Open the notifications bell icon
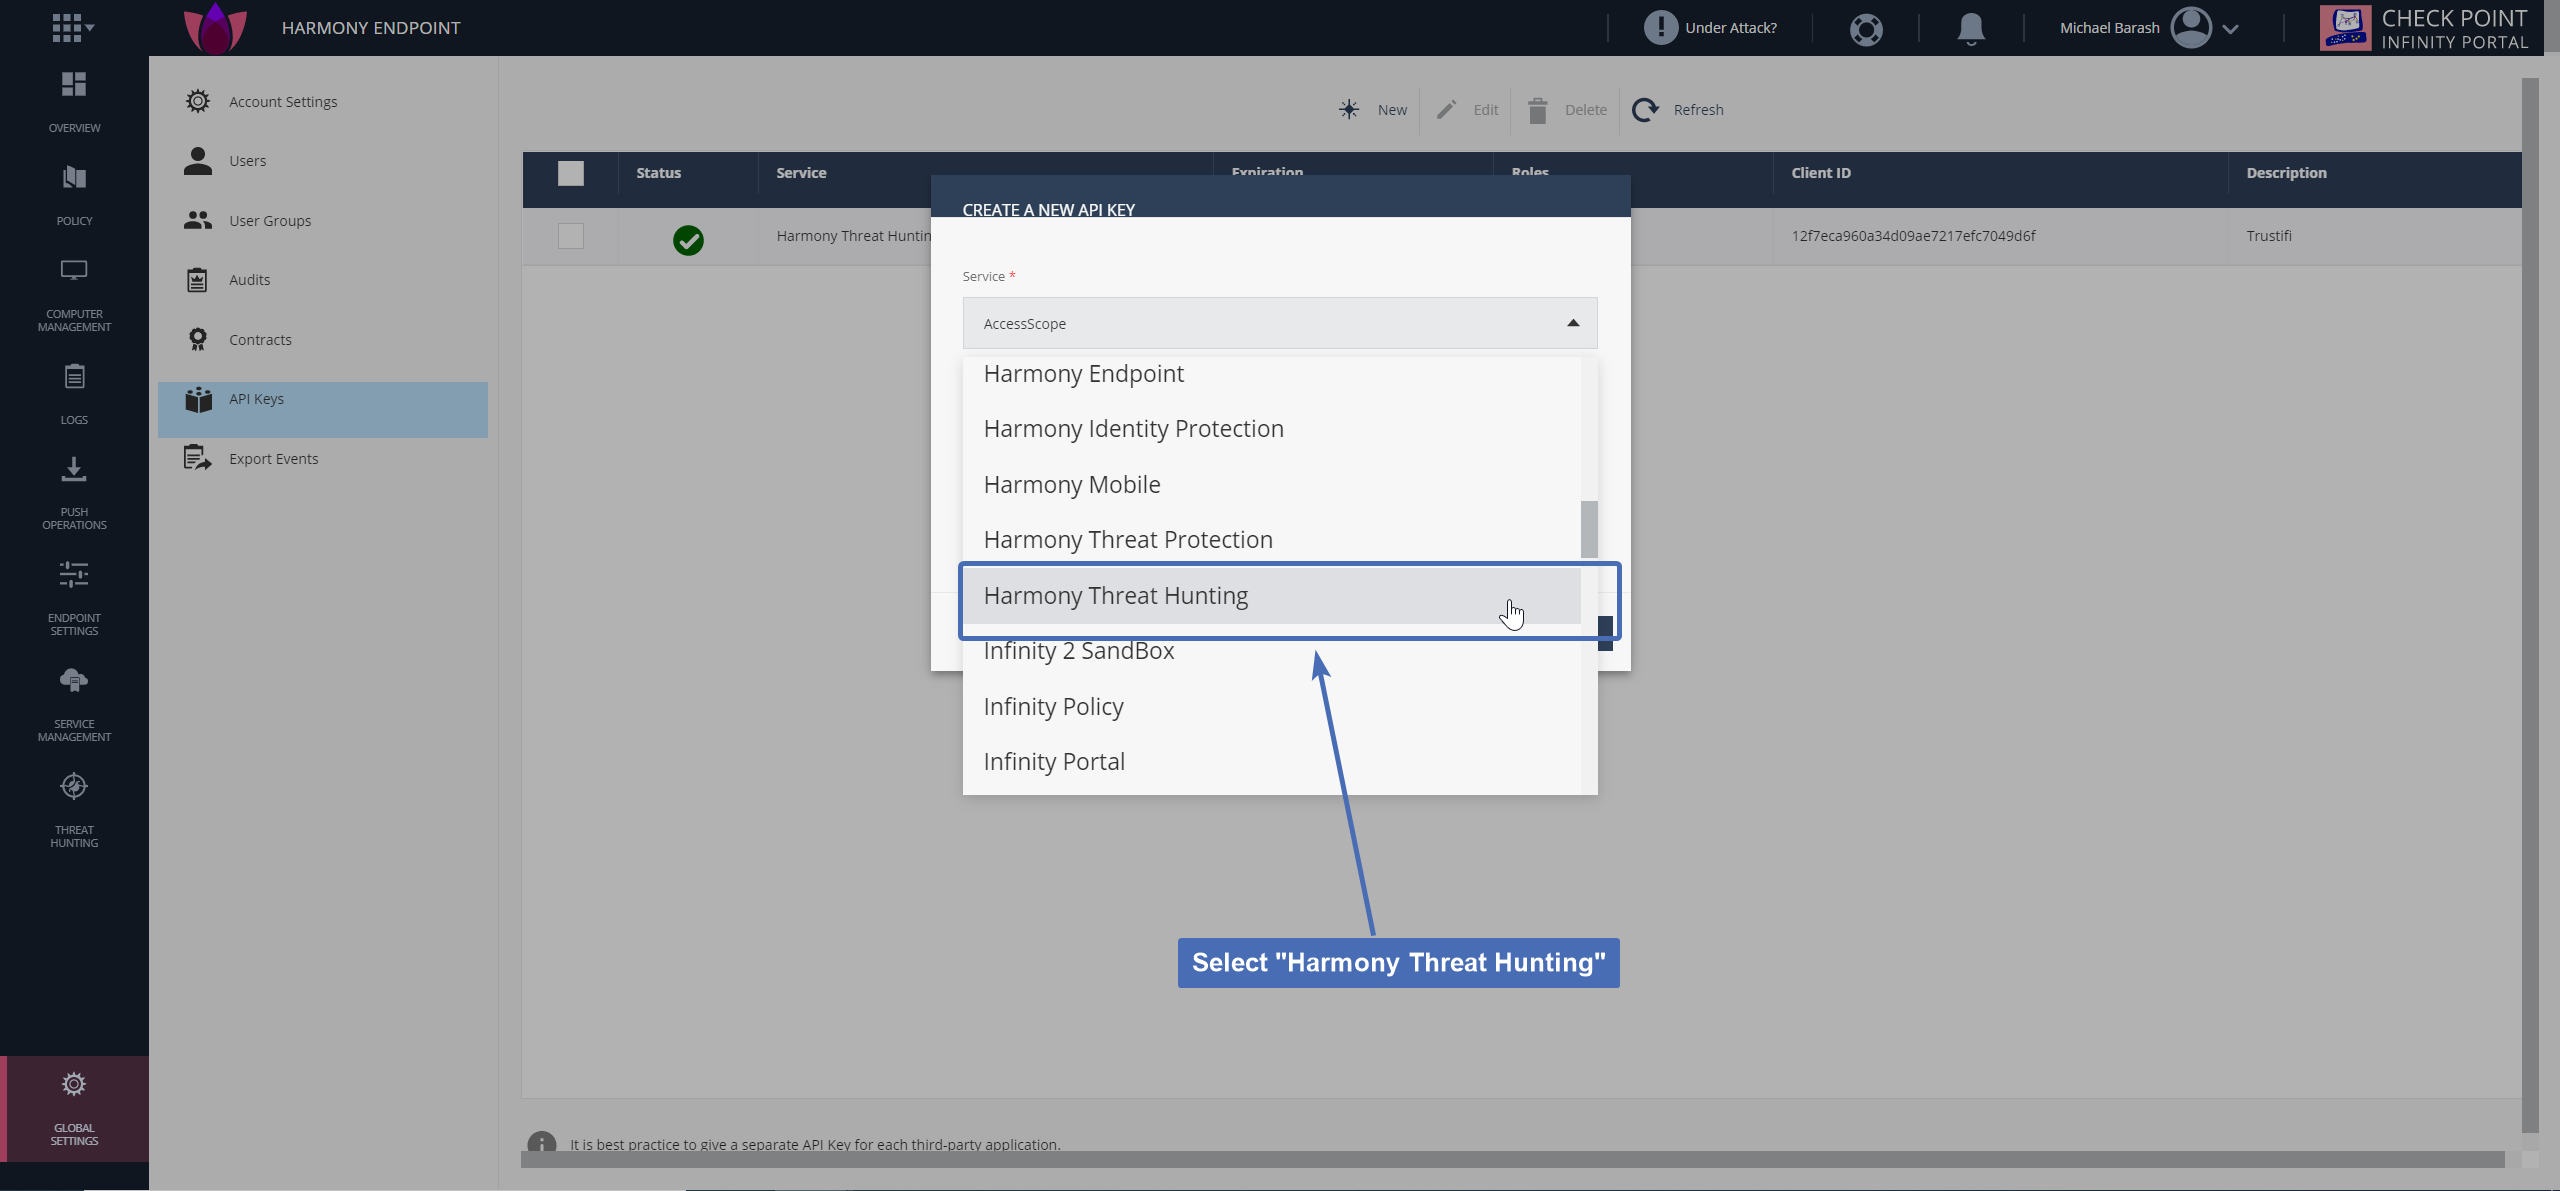2560x1191 pixels. click(x=1971, y=28)
